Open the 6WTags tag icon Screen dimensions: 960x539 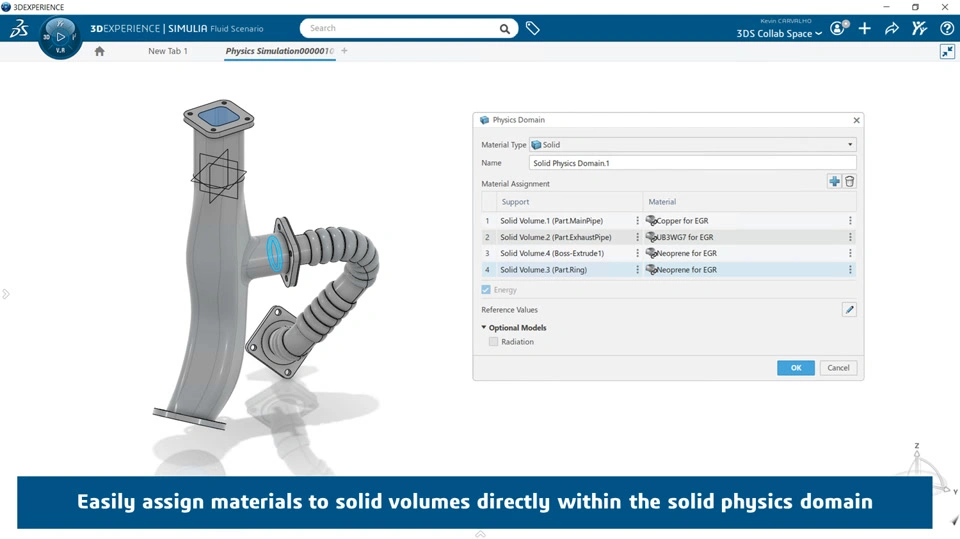(x=533, y=28)
